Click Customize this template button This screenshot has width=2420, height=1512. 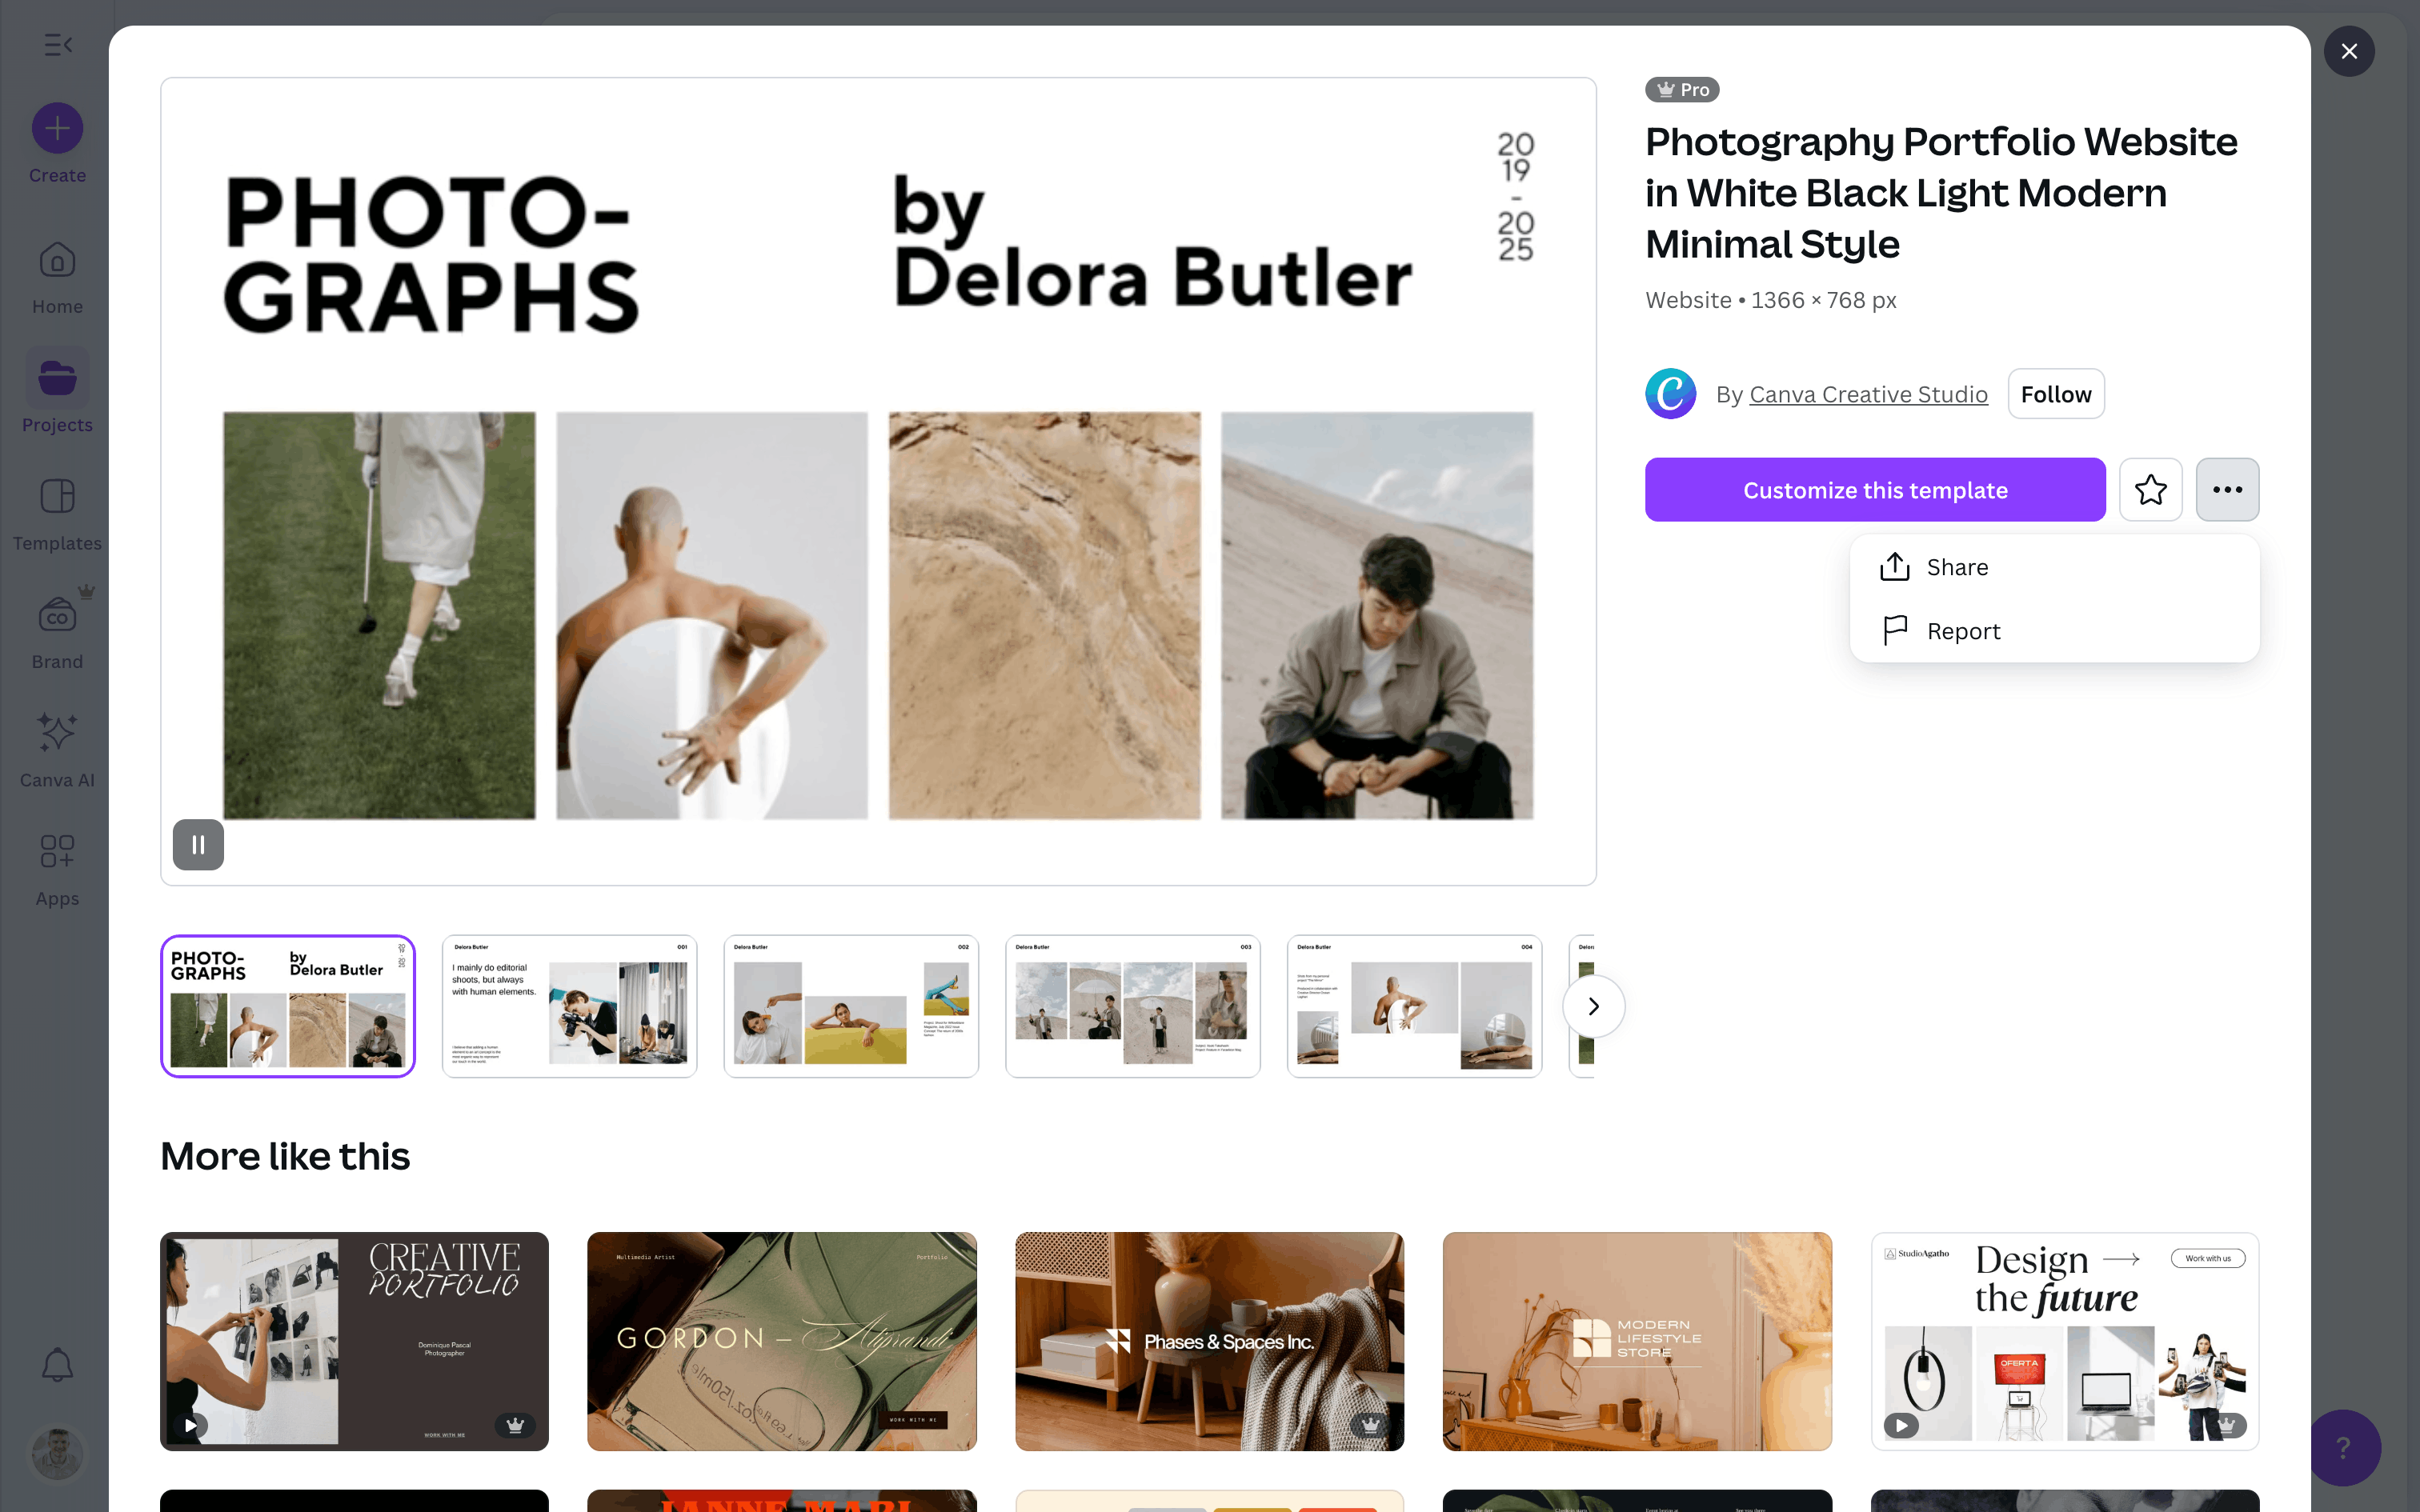[x=1875, y=490]
